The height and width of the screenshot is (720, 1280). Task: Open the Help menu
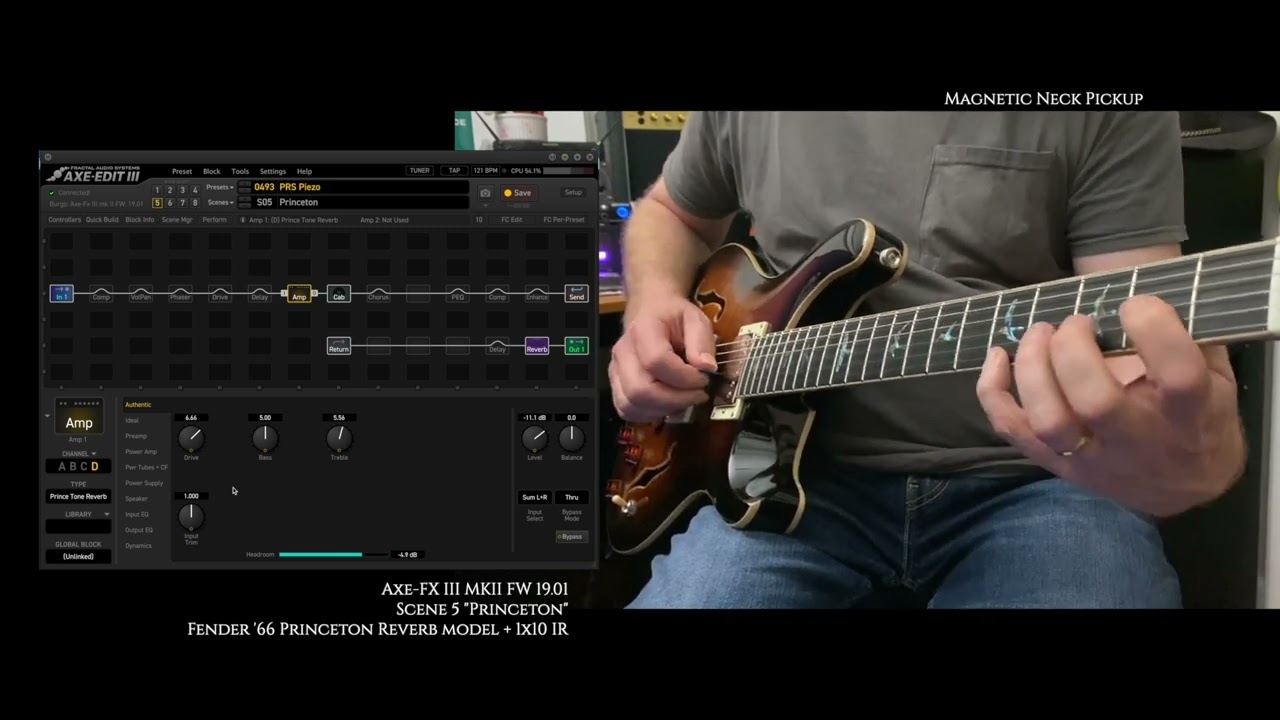click(304, 171)
